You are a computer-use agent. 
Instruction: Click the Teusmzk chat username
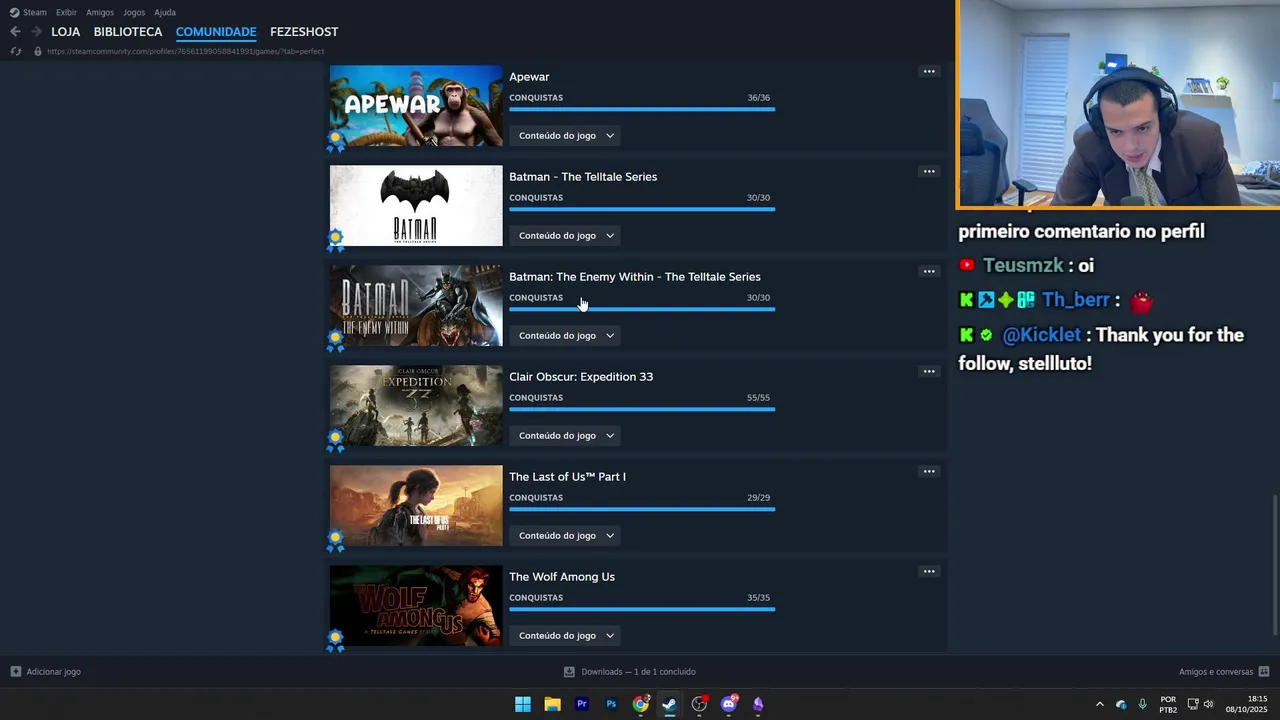1023,266
